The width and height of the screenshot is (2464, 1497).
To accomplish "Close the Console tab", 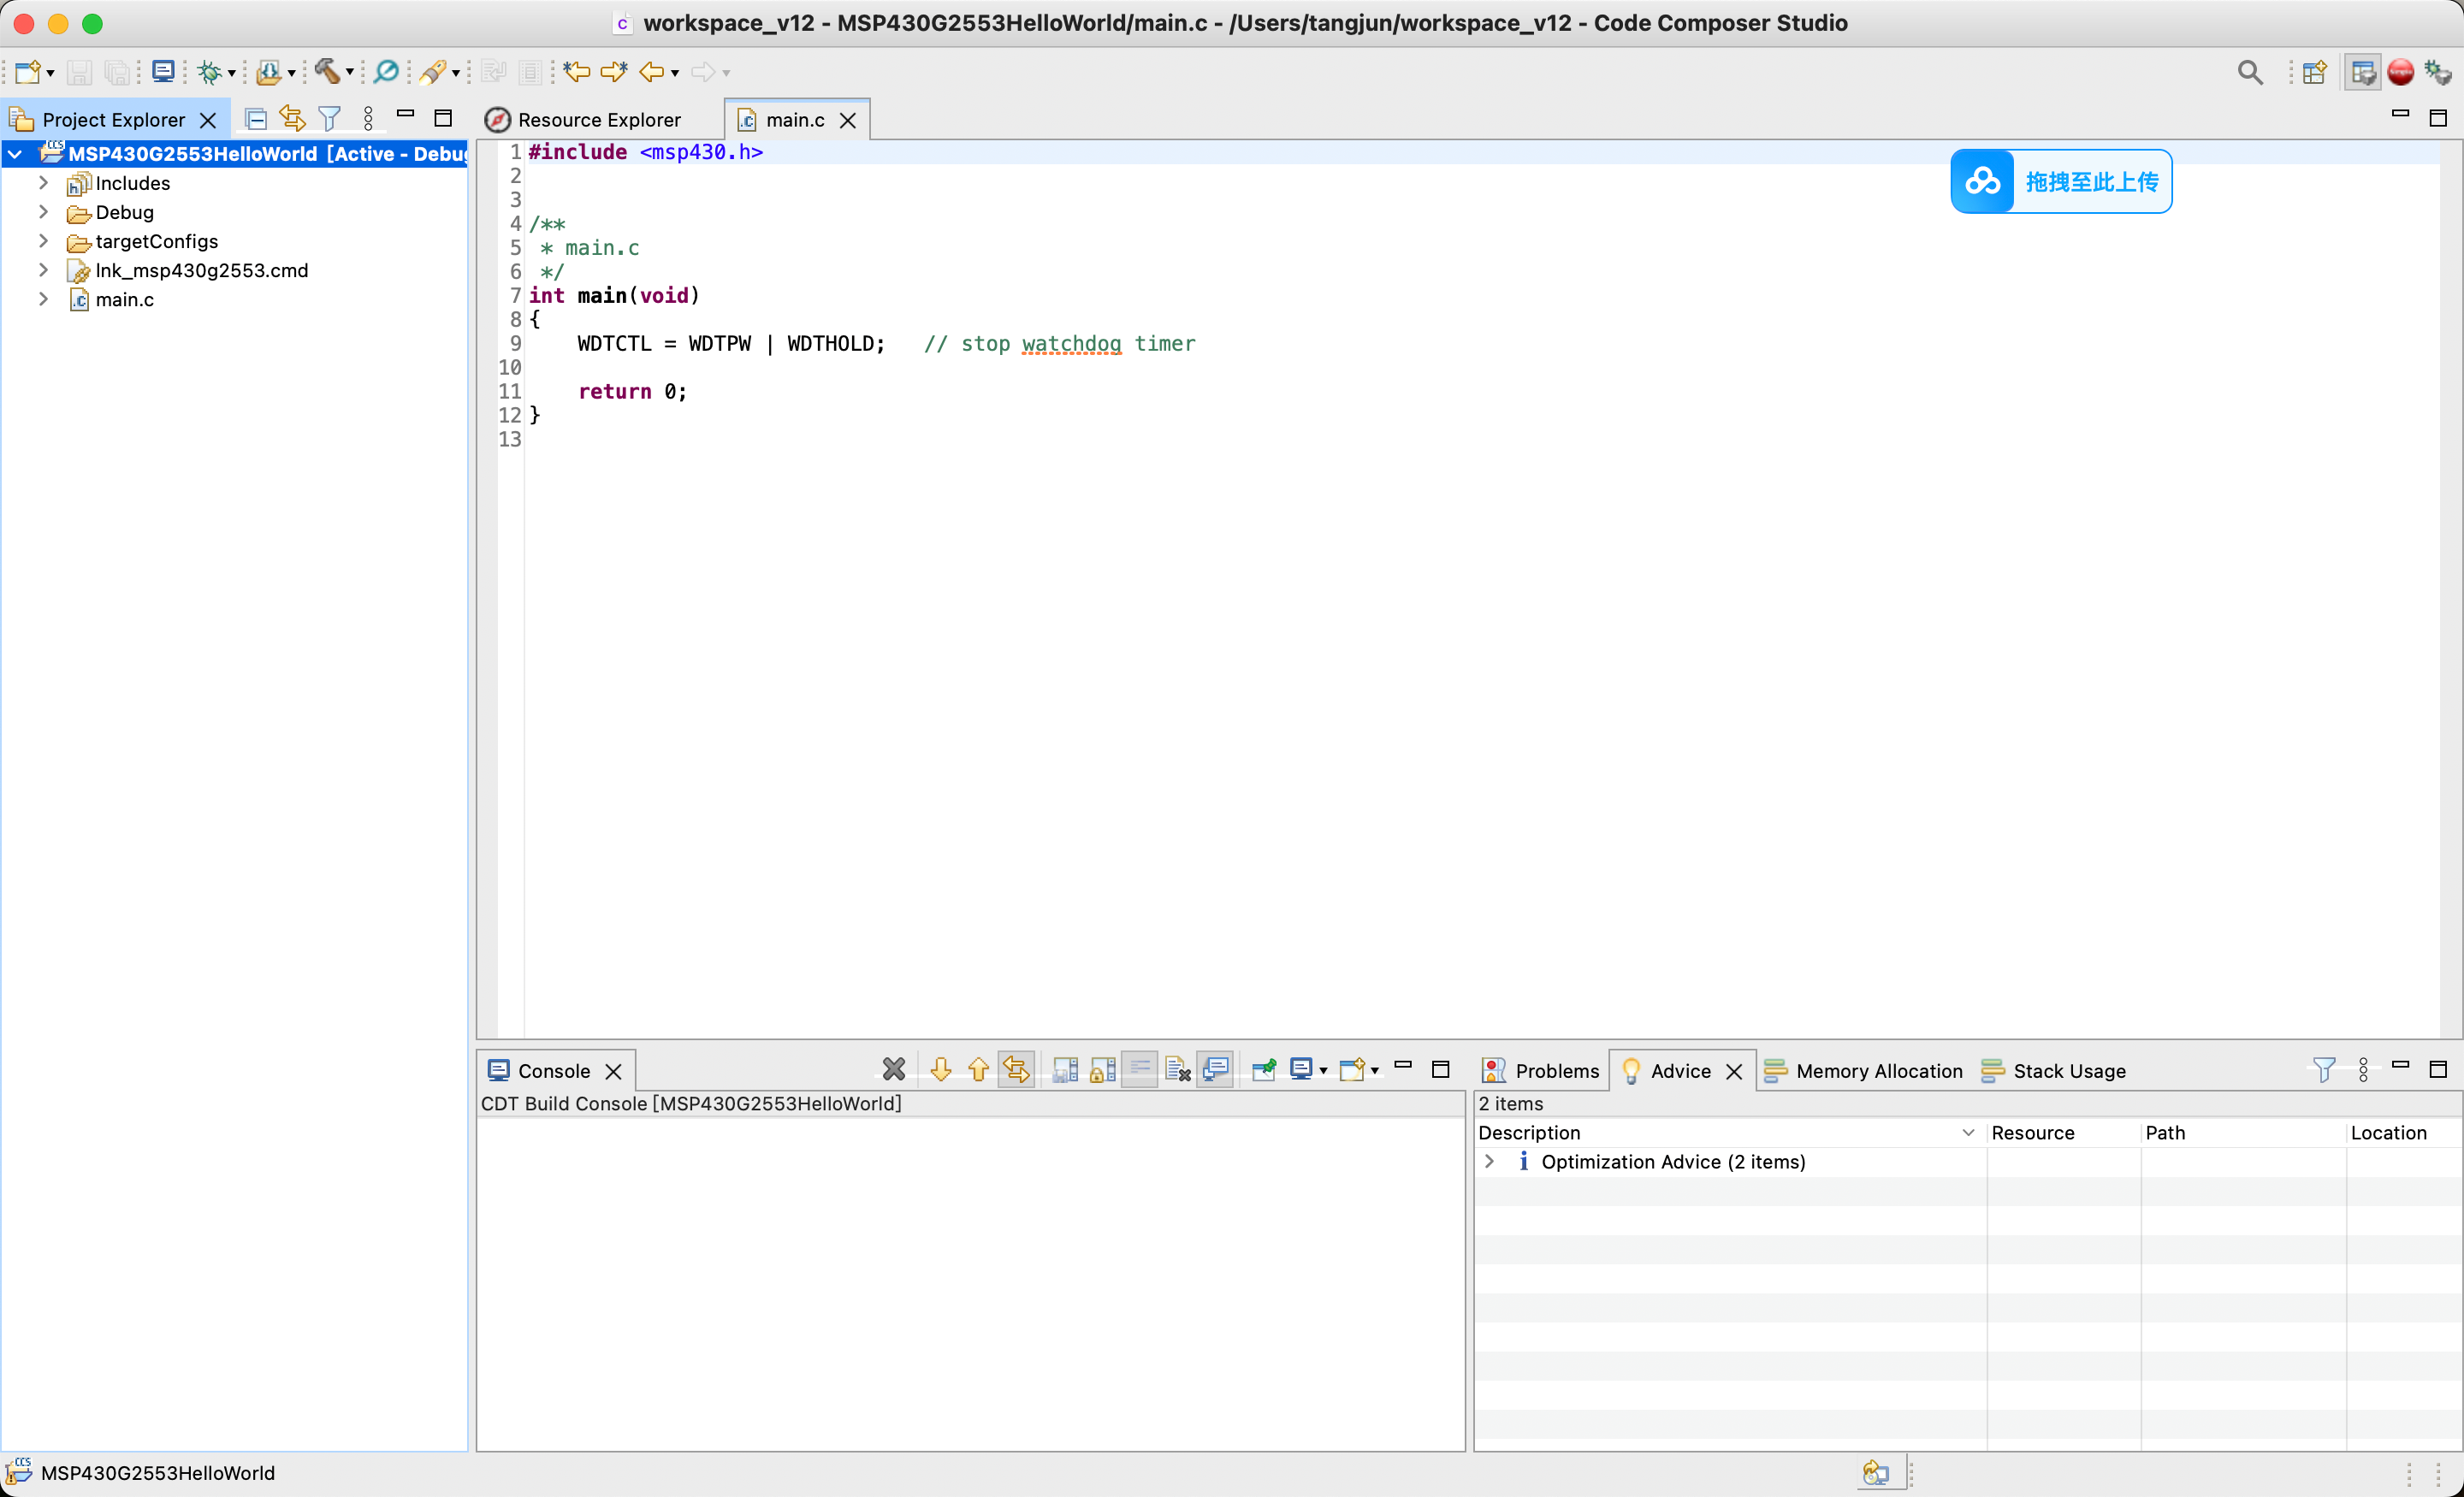I will [614, 1071].
